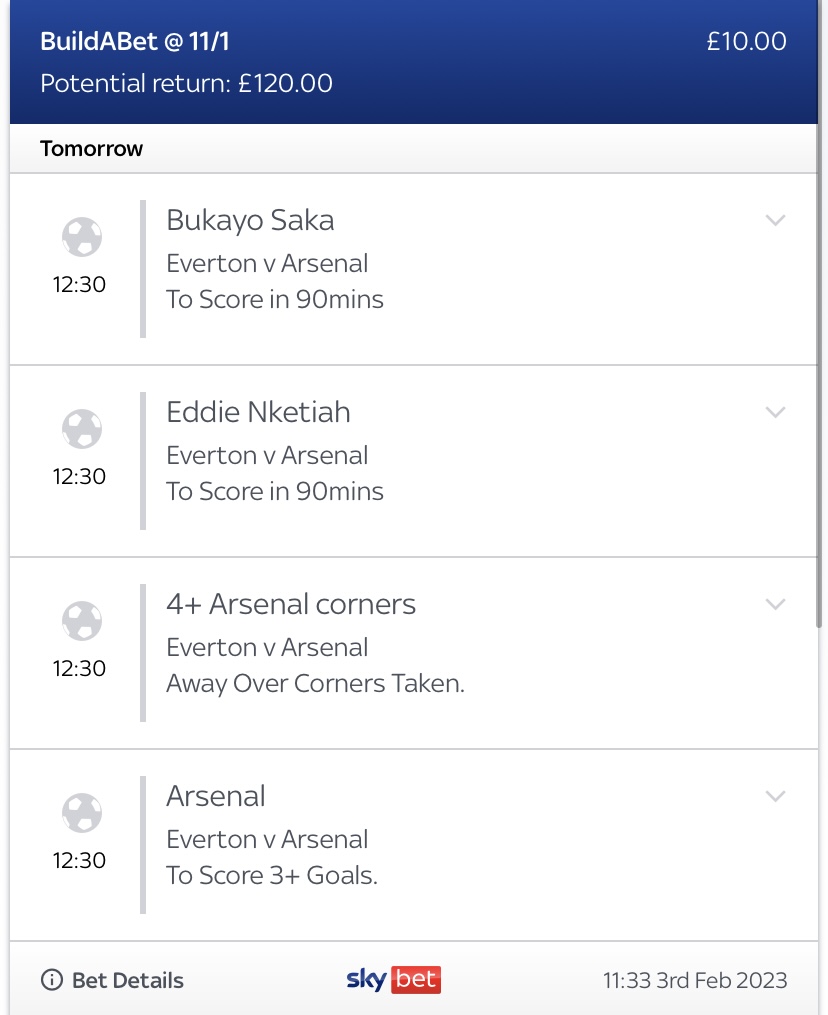Click the football icon beside Eddie Nketiah
This screenshot has height=1015, width=828.
coord(82,429)
